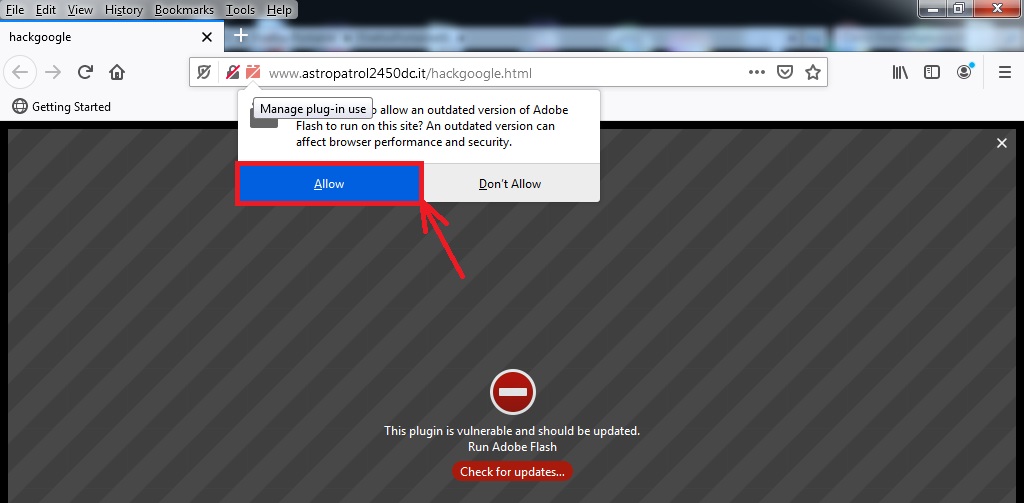Click the address bar URL field
The width and height of the screenshot is (1024, 503).
coord(506,73)
